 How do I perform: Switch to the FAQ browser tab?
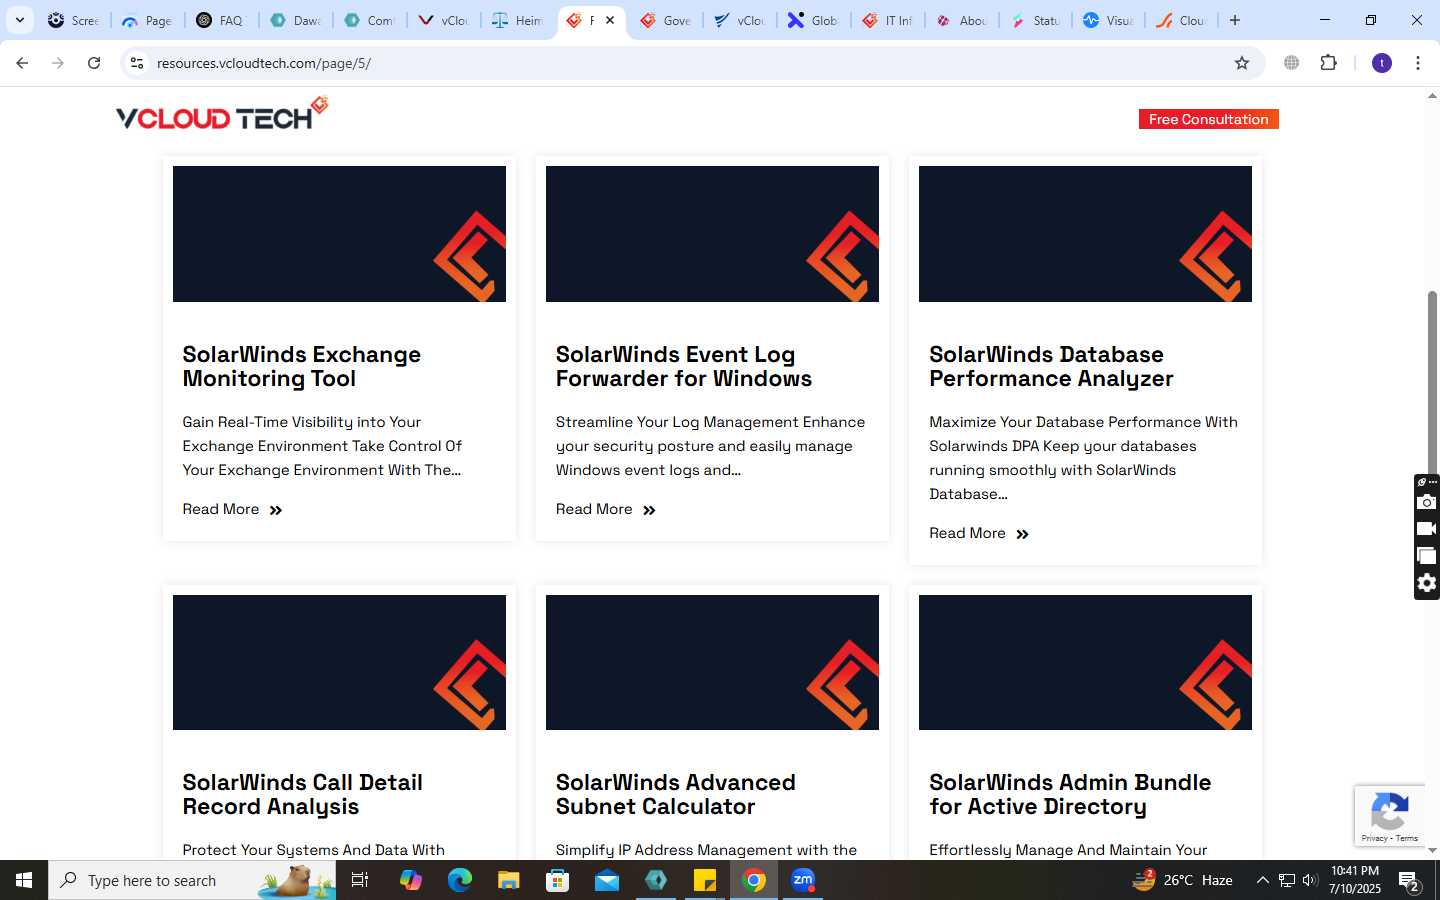tap(221, 20)
